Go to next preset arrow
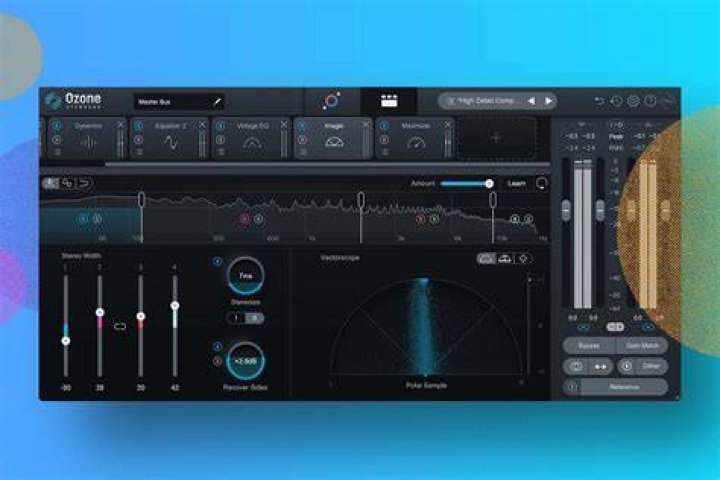The image size is (720, 480). [x=548, y=101]
